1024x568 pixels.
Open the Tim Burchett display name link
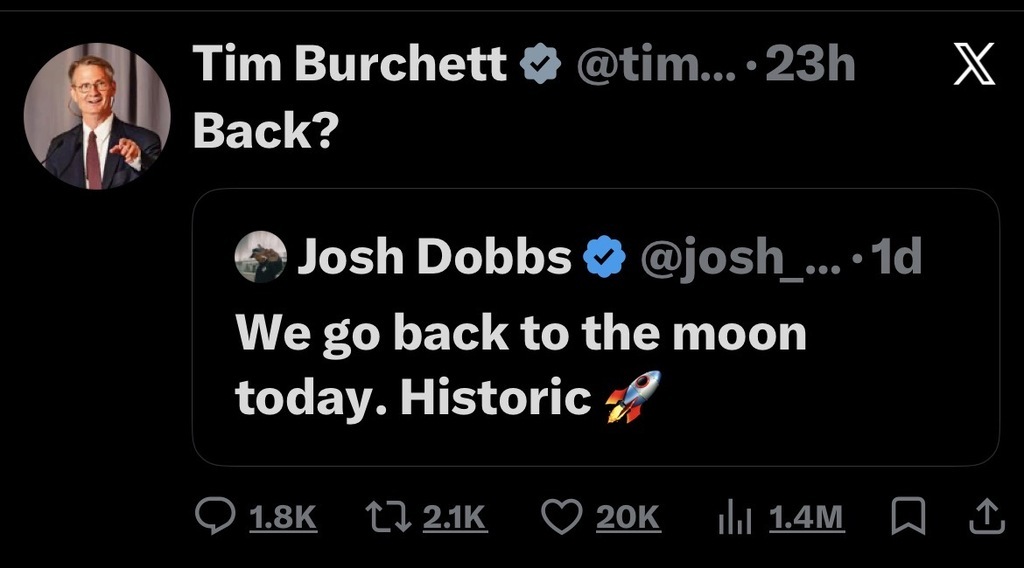[x=350, y=66]
